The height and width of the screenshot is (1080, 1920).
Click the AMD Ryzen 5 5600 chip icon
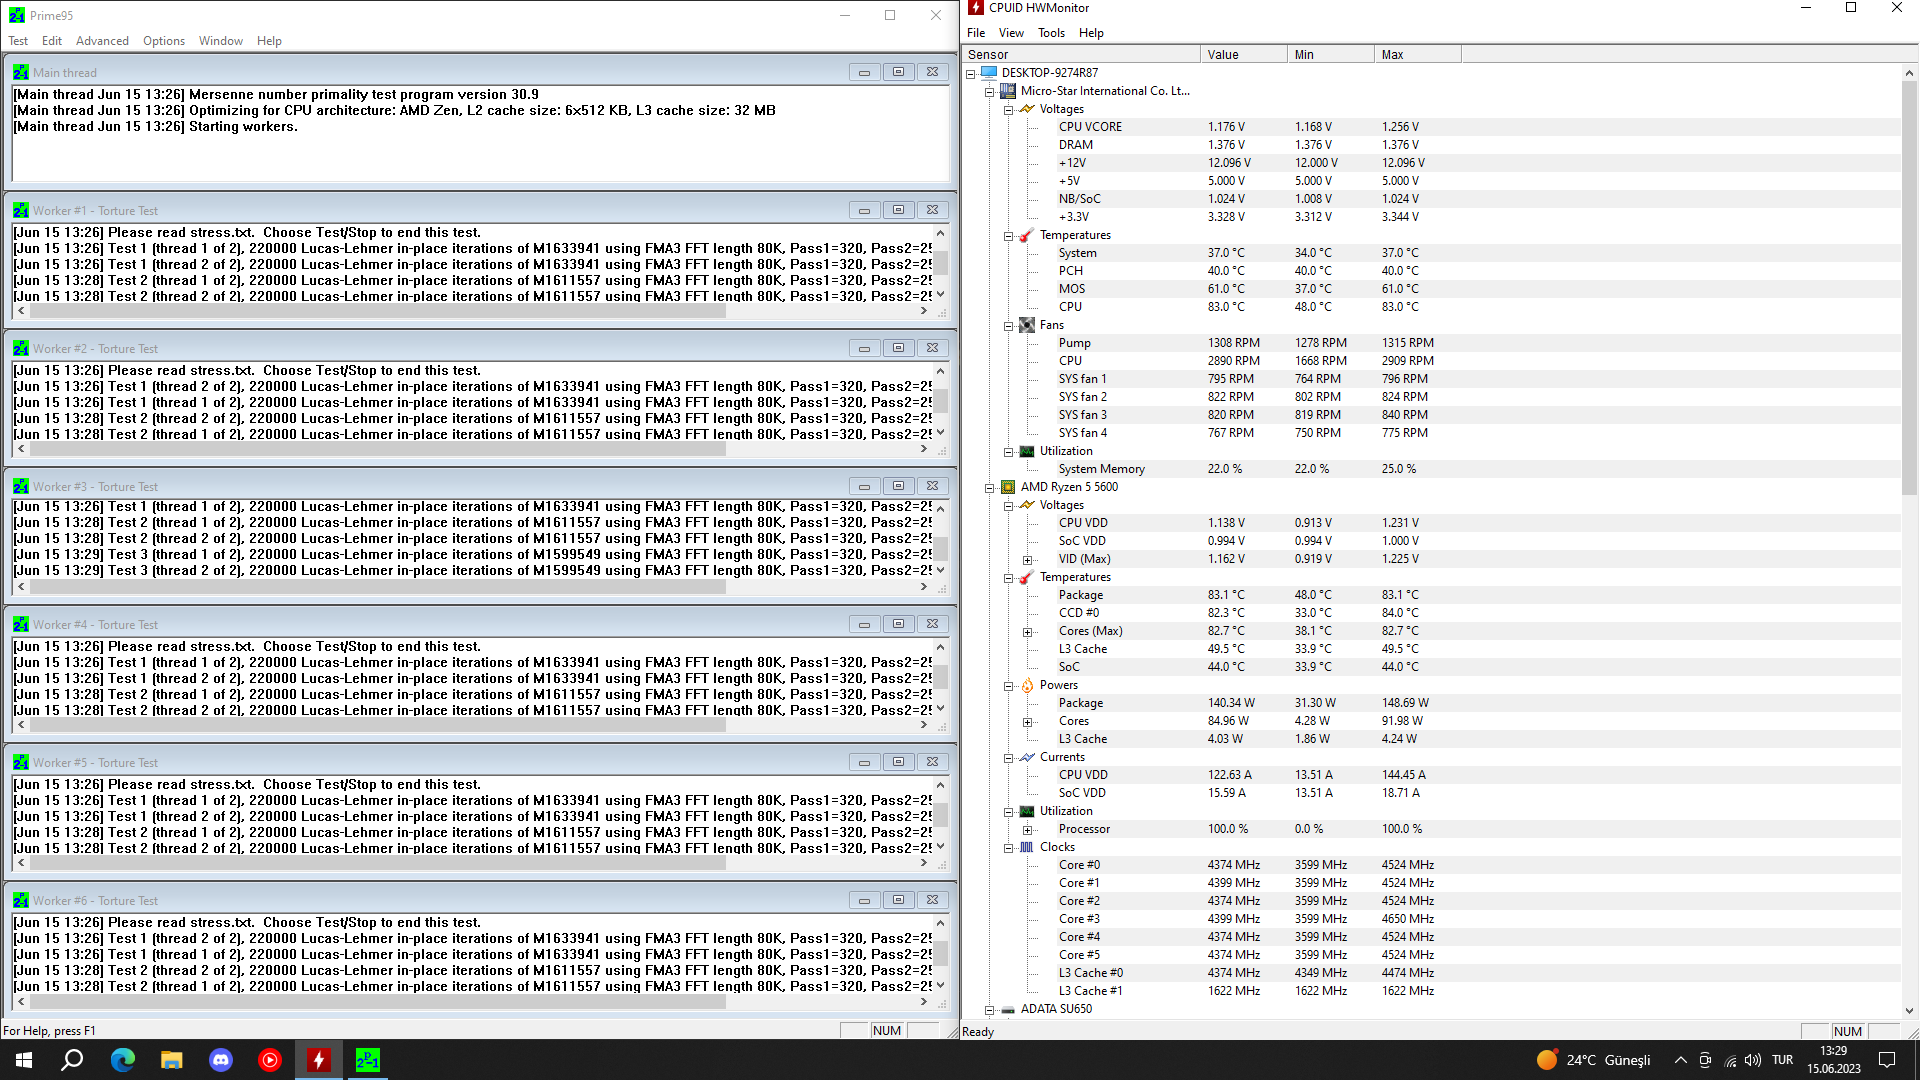coord(1008,487)
